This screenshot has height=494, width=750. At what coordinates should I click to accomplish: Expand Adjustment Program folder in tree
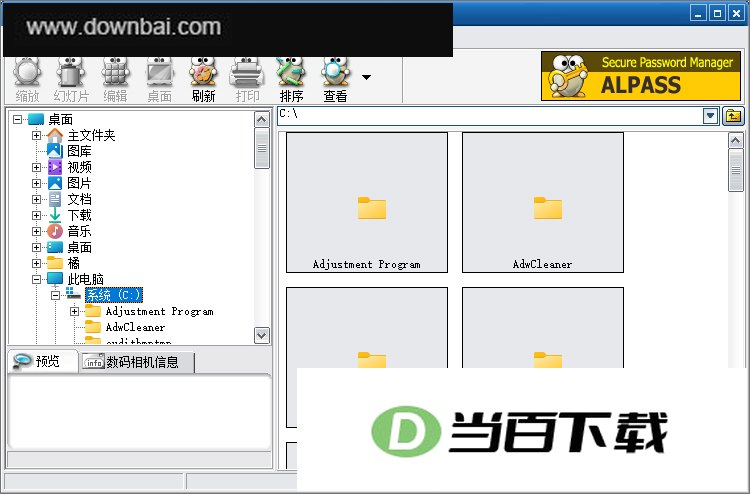tap(74, 311)
